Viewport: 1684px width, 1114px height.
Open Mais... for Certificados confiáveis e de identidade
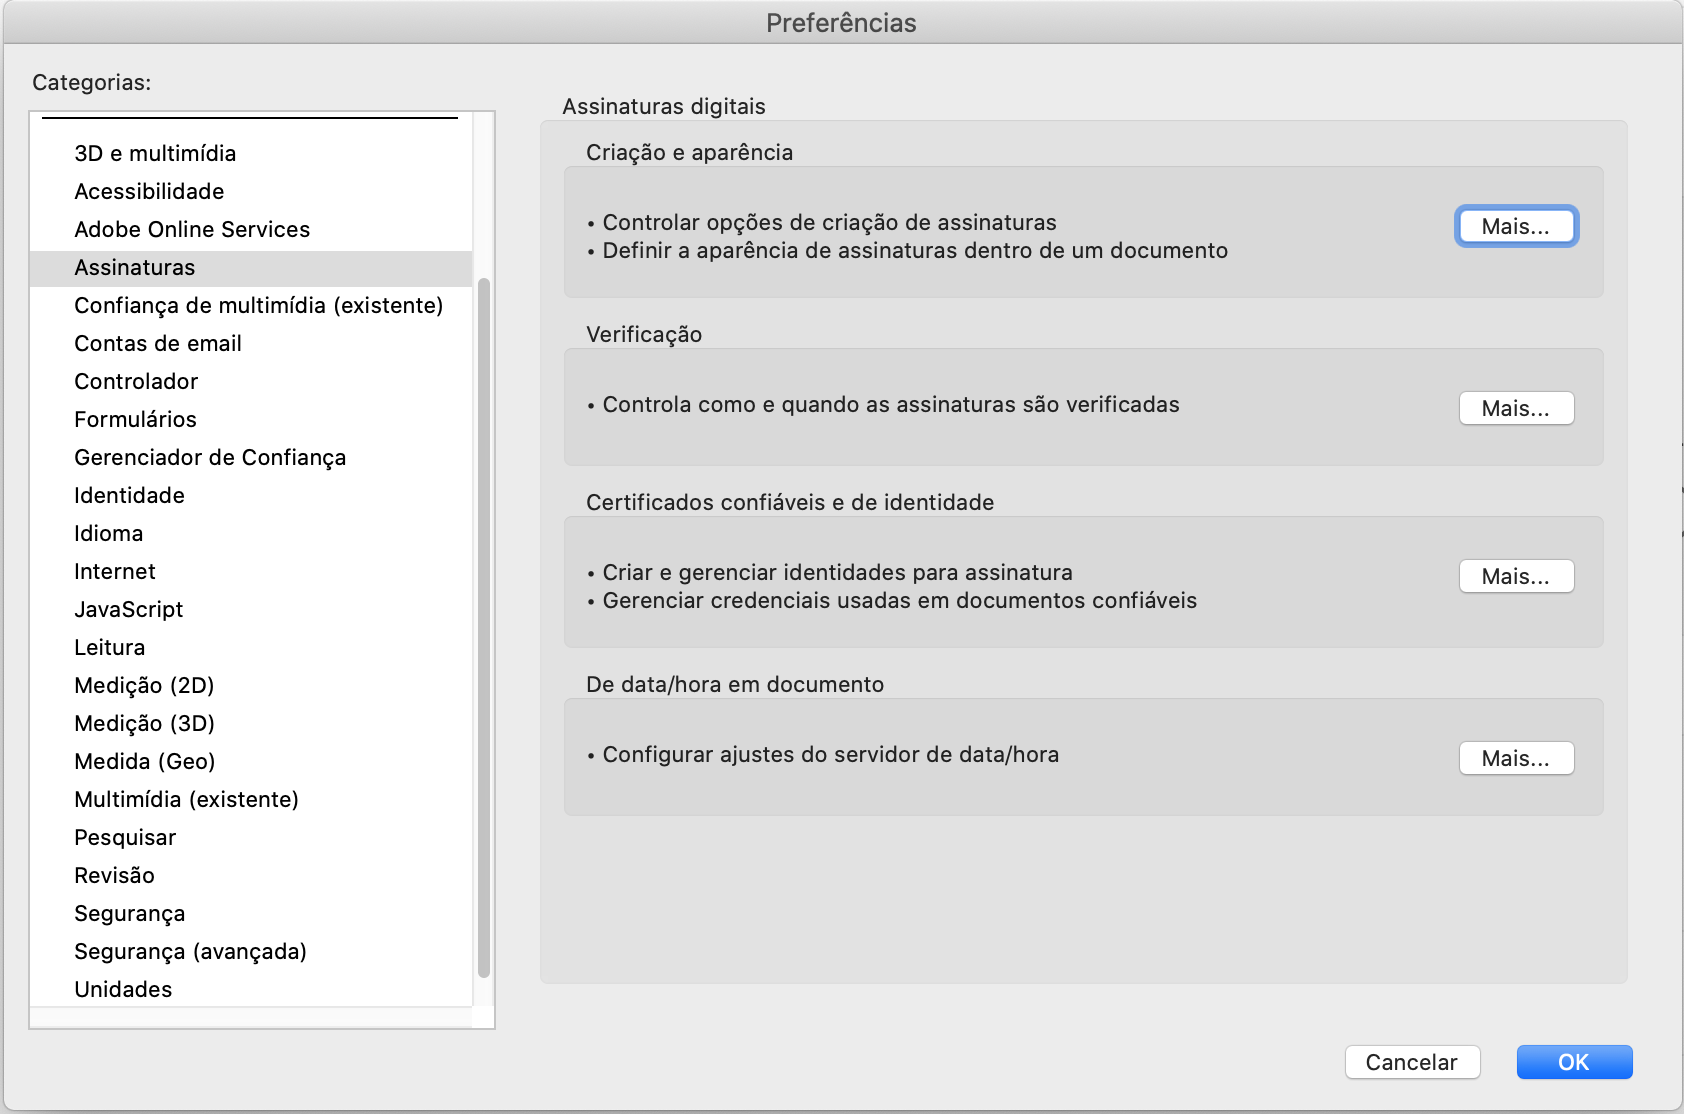(1516, 576)
